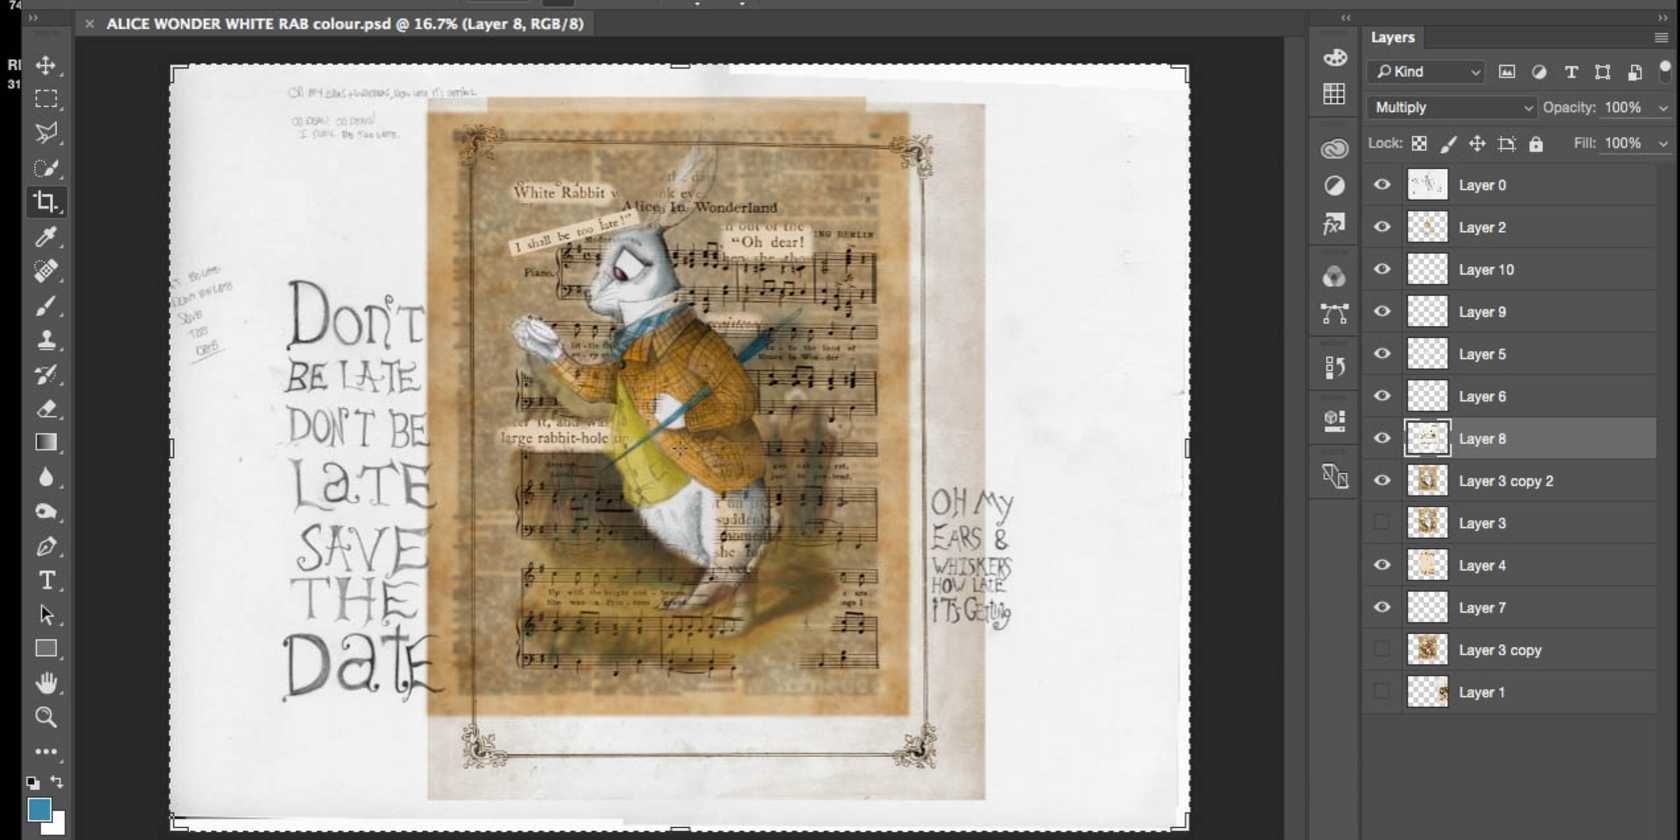Show Layer 3 by clicking its visibility box
This screenshot has height=840, width=1680.
click(1382, 523)
